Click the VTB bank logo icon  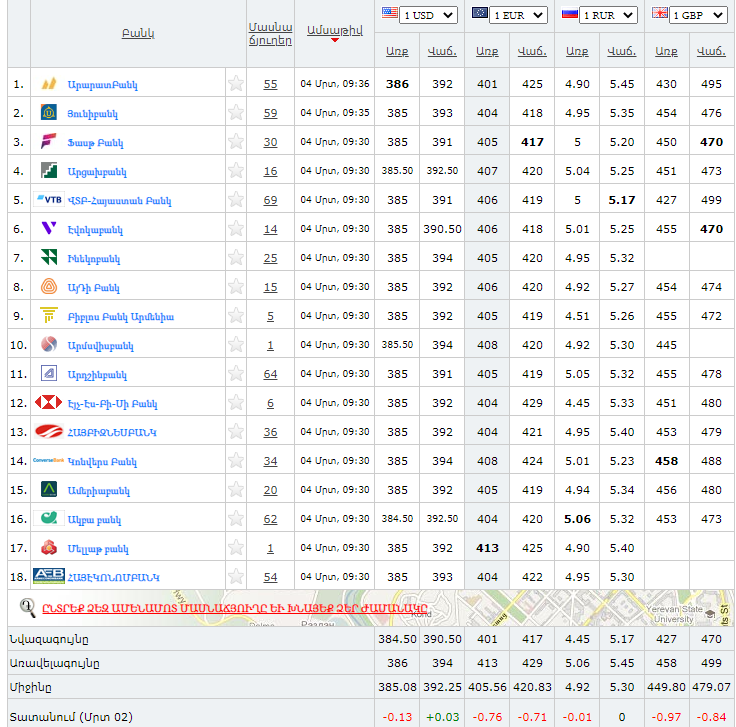point(49,199)
